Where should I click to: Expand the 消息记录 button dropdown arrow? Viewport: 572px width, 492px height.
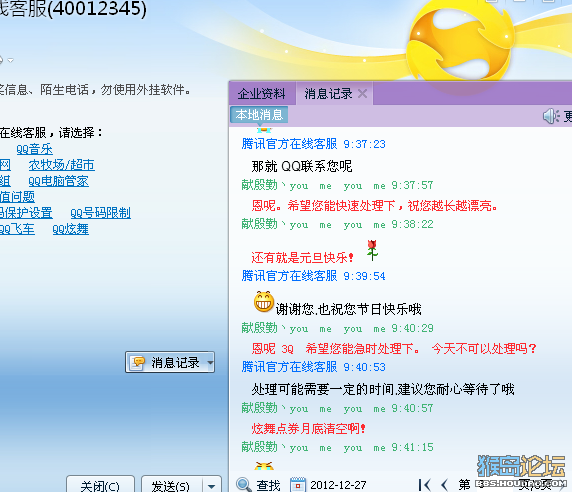(210, 362)
